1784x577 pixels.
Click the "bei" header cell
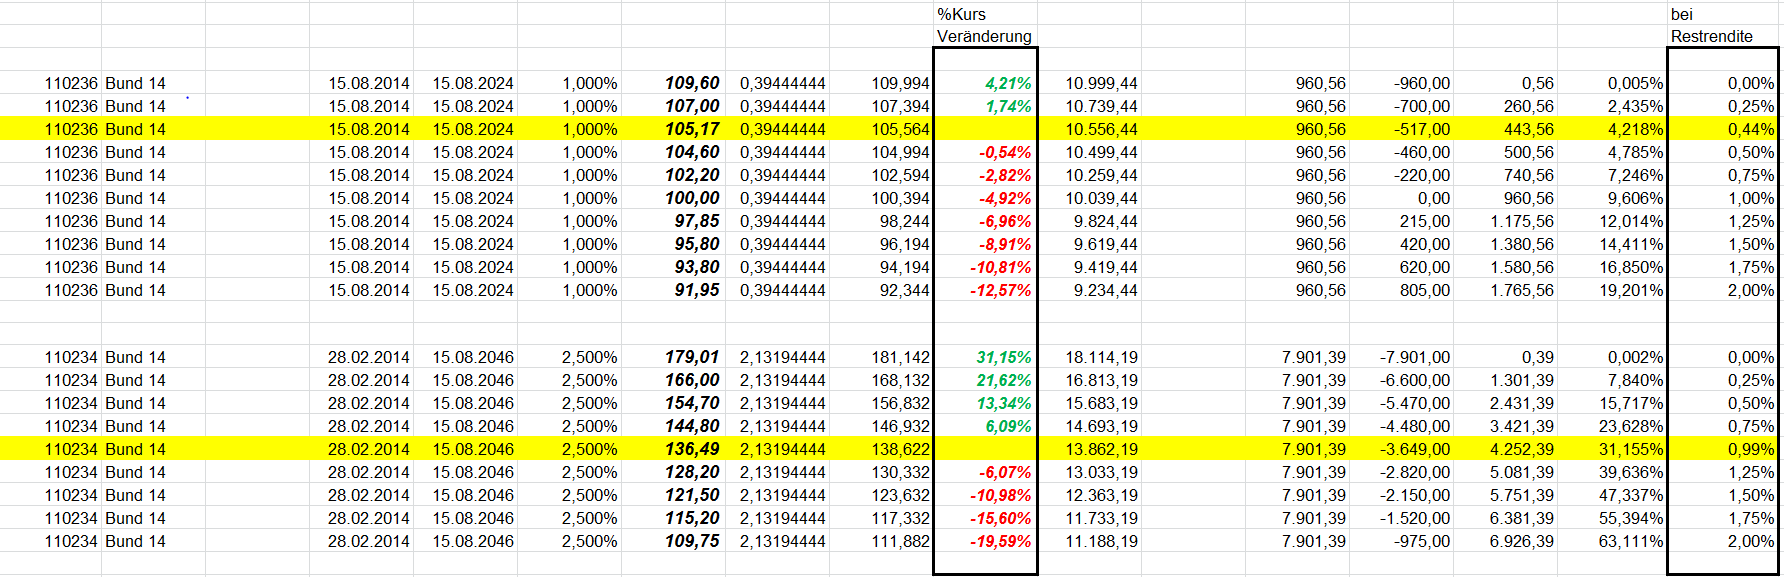pyautogui.click(x=1723, y=14)
